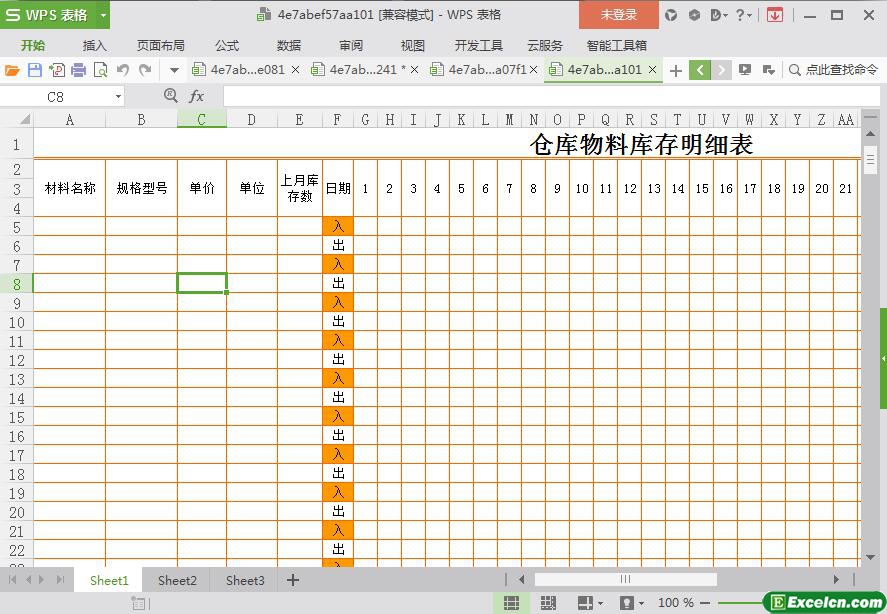Click the Print Preview icon
Image resolution: width=887 pixels, height=614 pixels.
[100, 70]
